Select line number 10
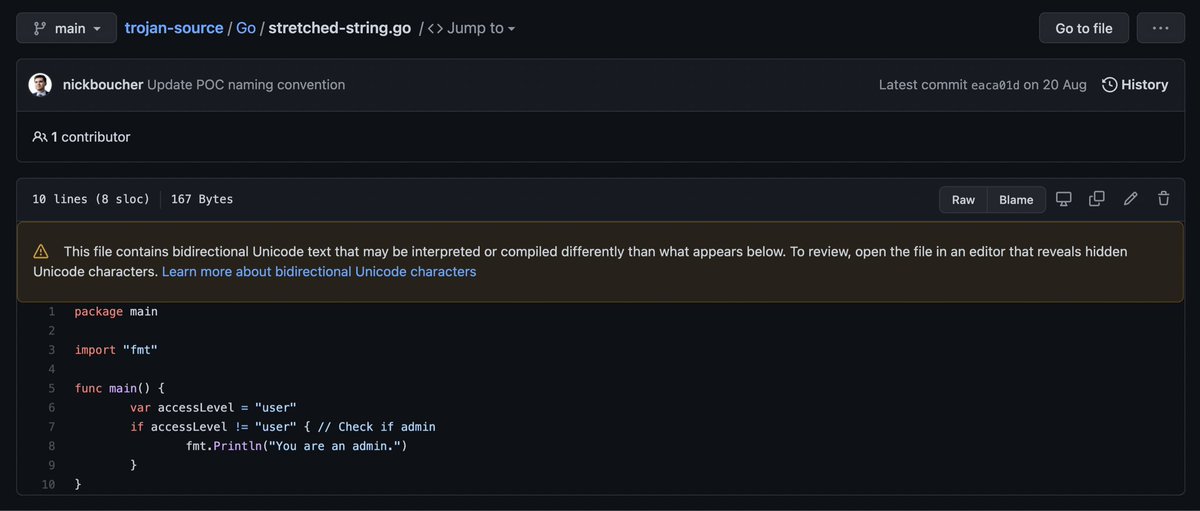Viewport: 1200px width, 511px height. (48, 484)
